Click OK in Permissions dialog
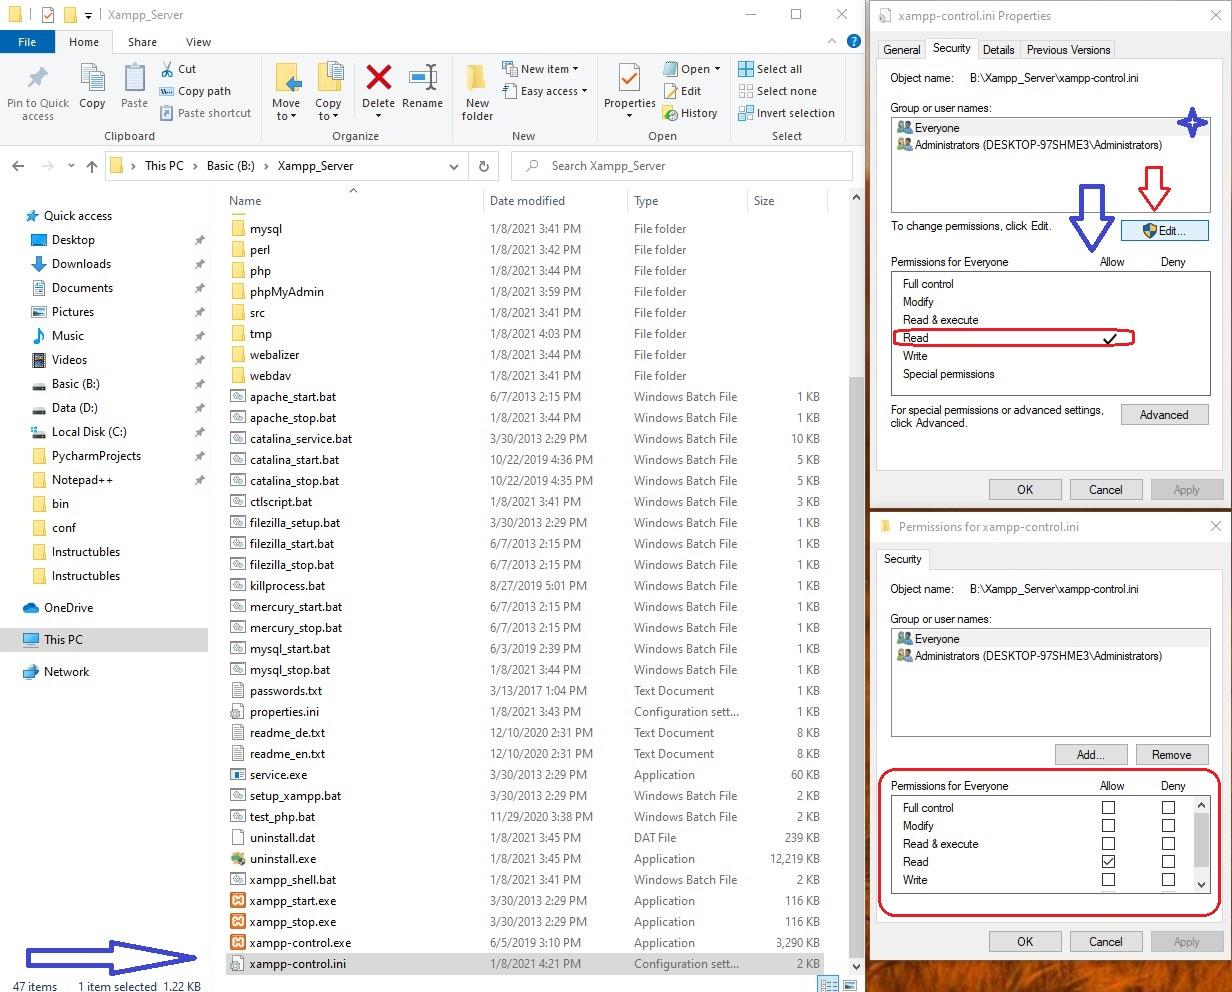Screen dimensions: 1232x992 tap(1025, 942)
